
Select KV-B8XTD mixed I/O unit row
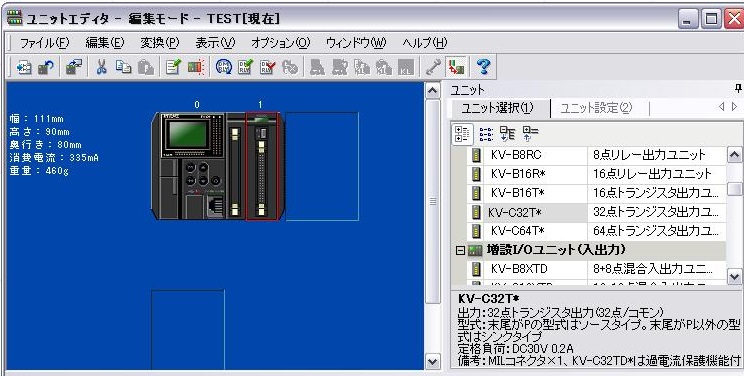[596, 269]
